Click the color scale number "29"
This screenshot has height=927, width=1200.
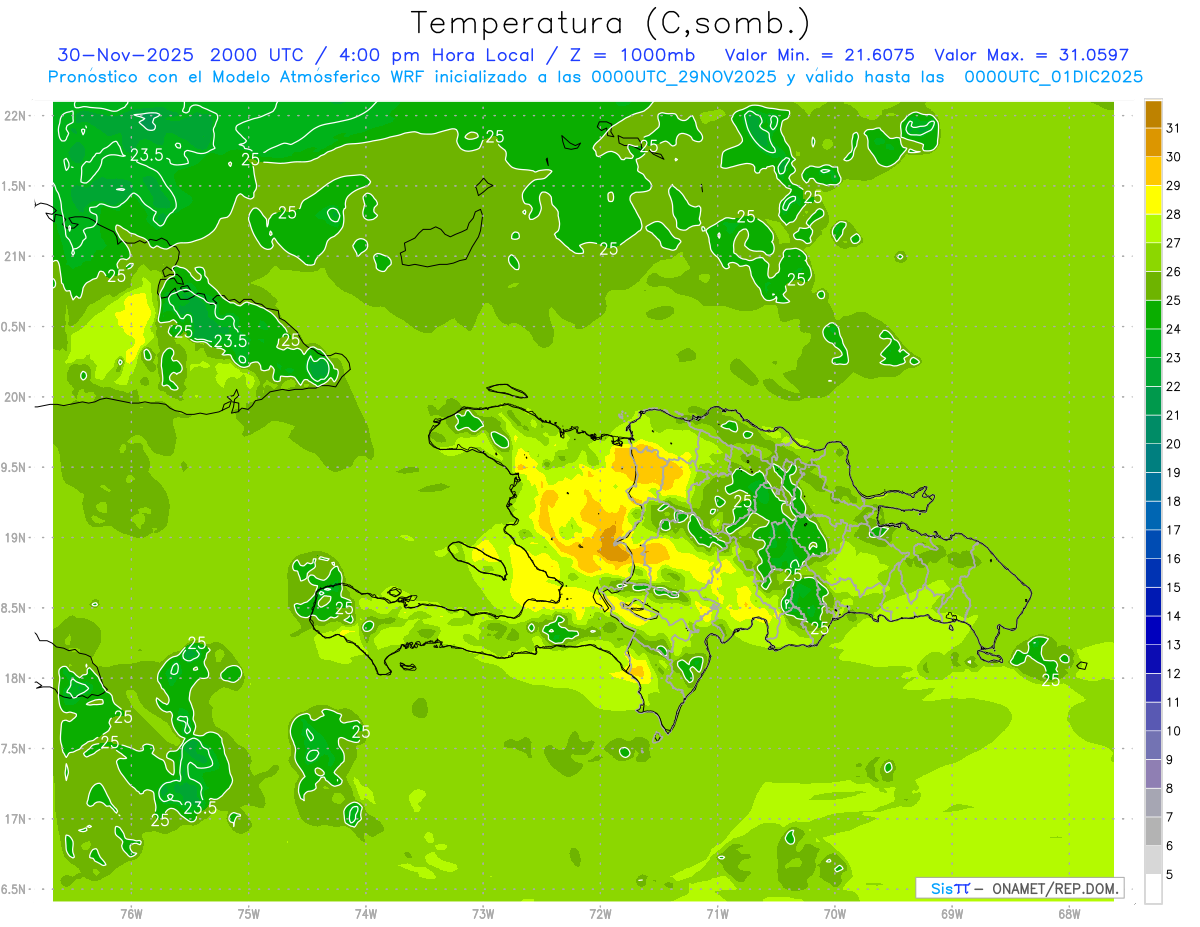[x=1173, y=186]
